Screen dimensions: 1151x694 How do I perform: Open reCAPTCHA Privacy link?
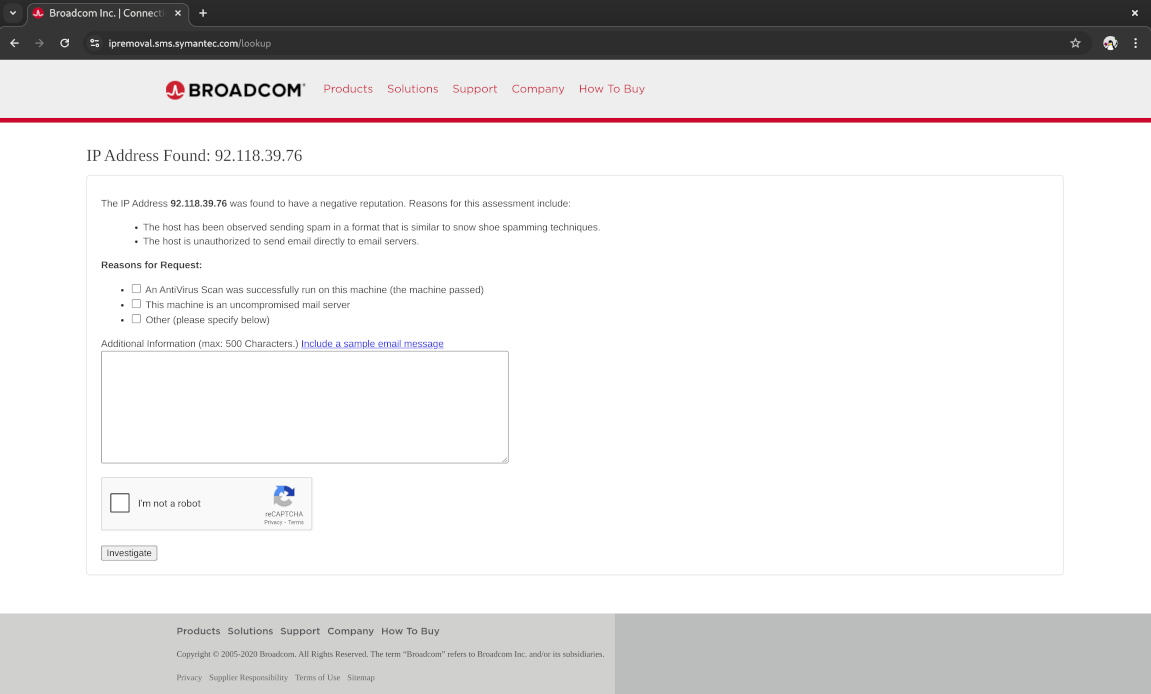tap(273, 522)
